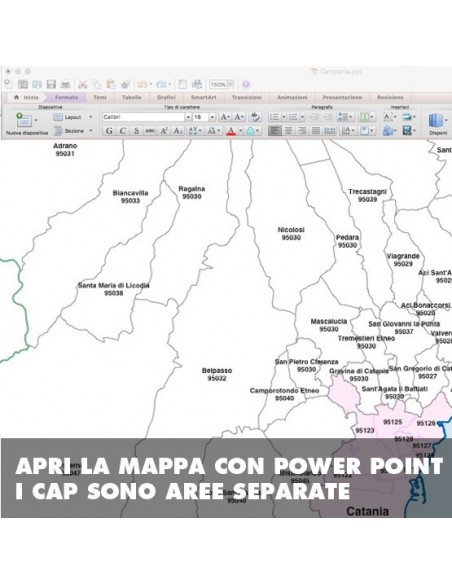Screen dimensions: 452x584
Task: Select the Format Painter brush icon
Action: click(125, 84)
